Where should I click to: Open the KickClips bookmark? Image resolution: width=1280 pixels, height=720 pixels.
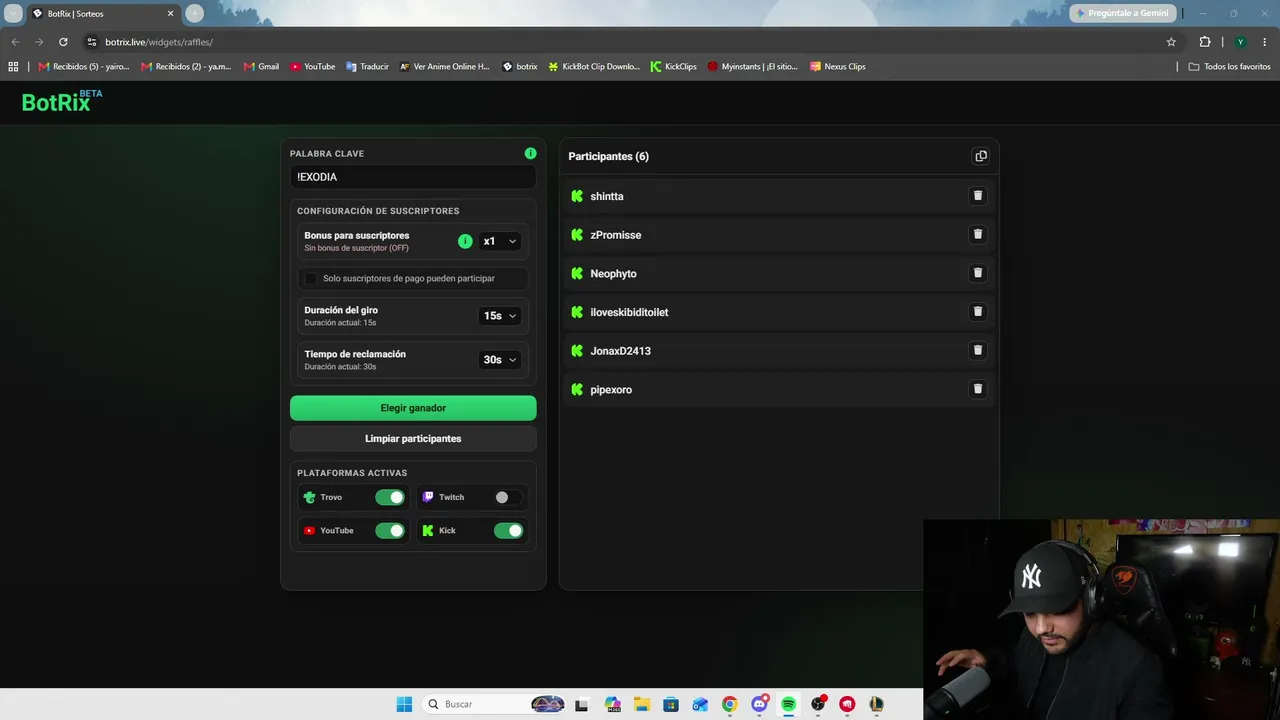(x=674, y=66)
